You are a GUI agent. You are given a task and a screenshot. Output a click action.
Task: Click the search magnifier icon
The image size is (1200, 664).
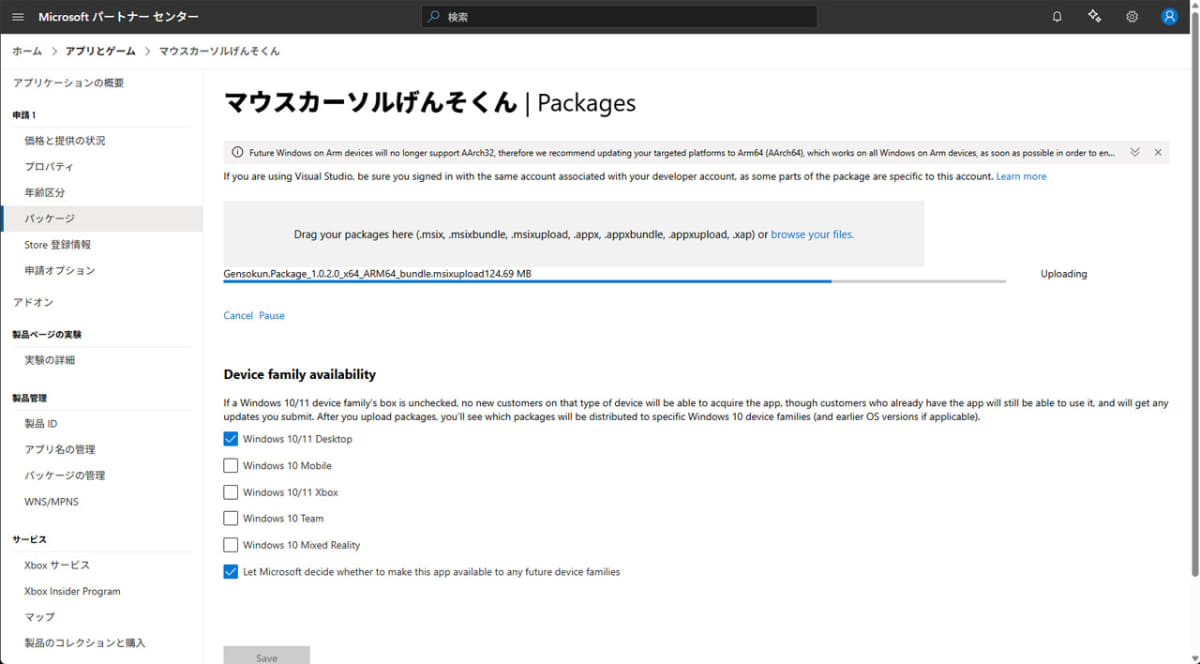pyautogui.click(x=433, y=17)
